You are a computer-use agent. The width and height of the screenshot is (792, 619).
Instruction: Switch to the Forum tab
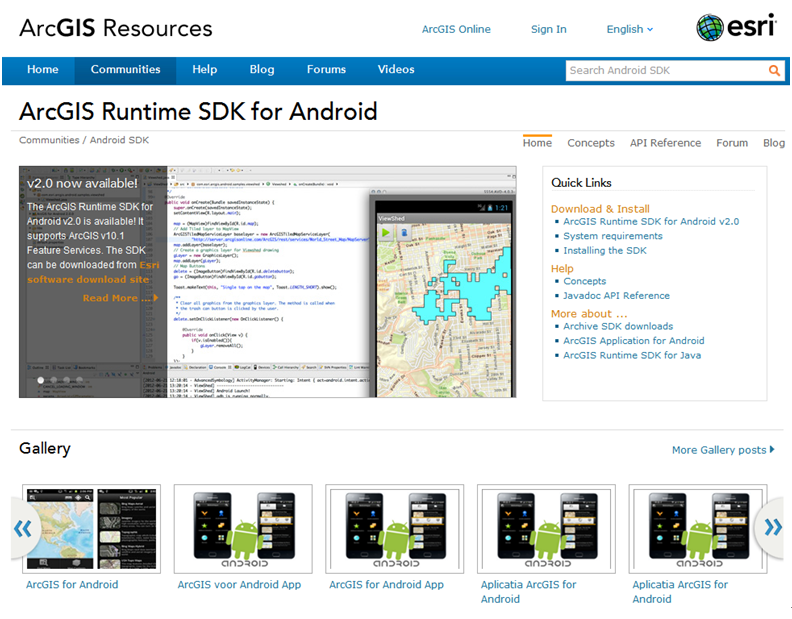coord(732,143)
